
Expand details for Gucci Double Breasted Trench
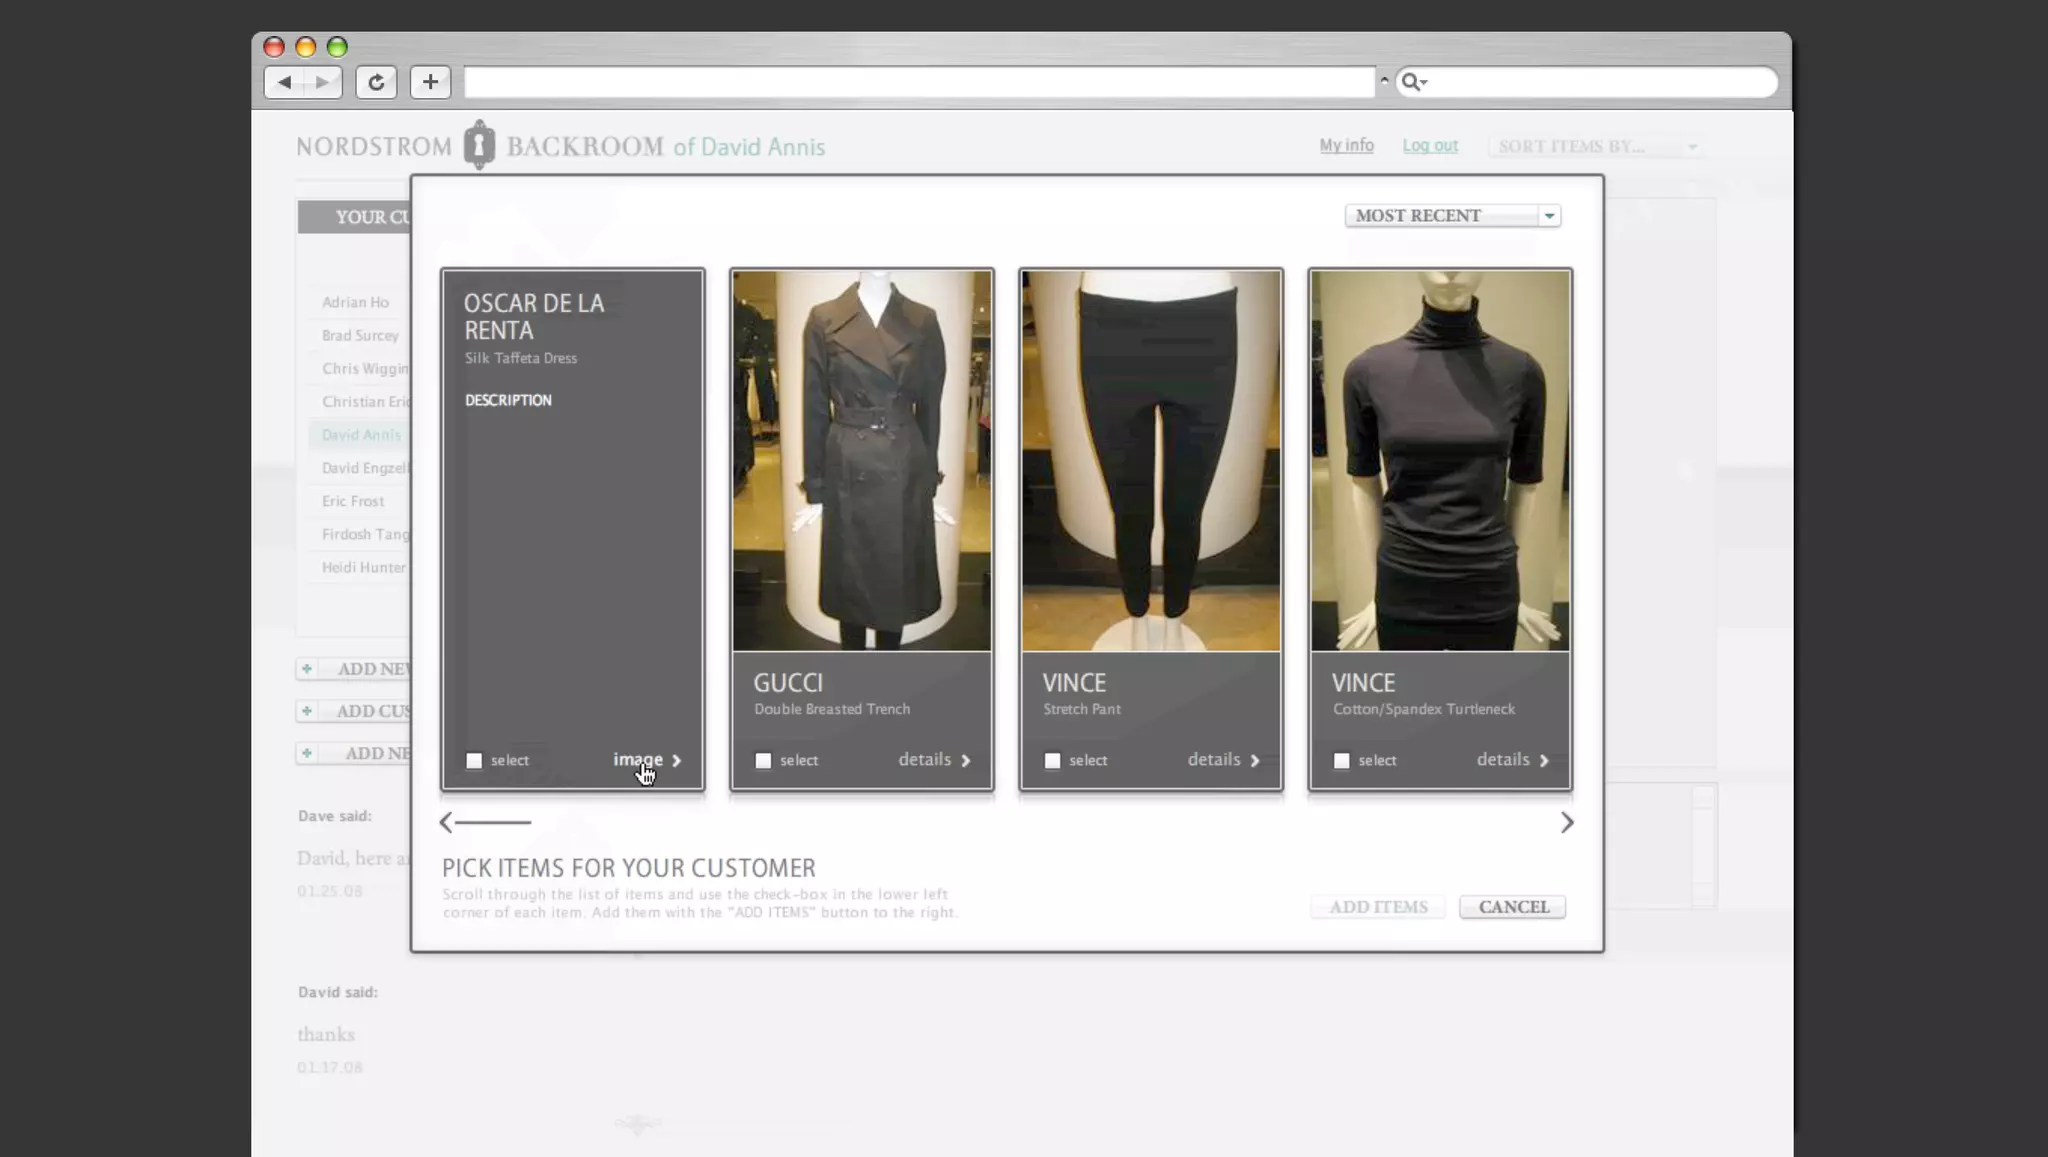tap(934, 760)
